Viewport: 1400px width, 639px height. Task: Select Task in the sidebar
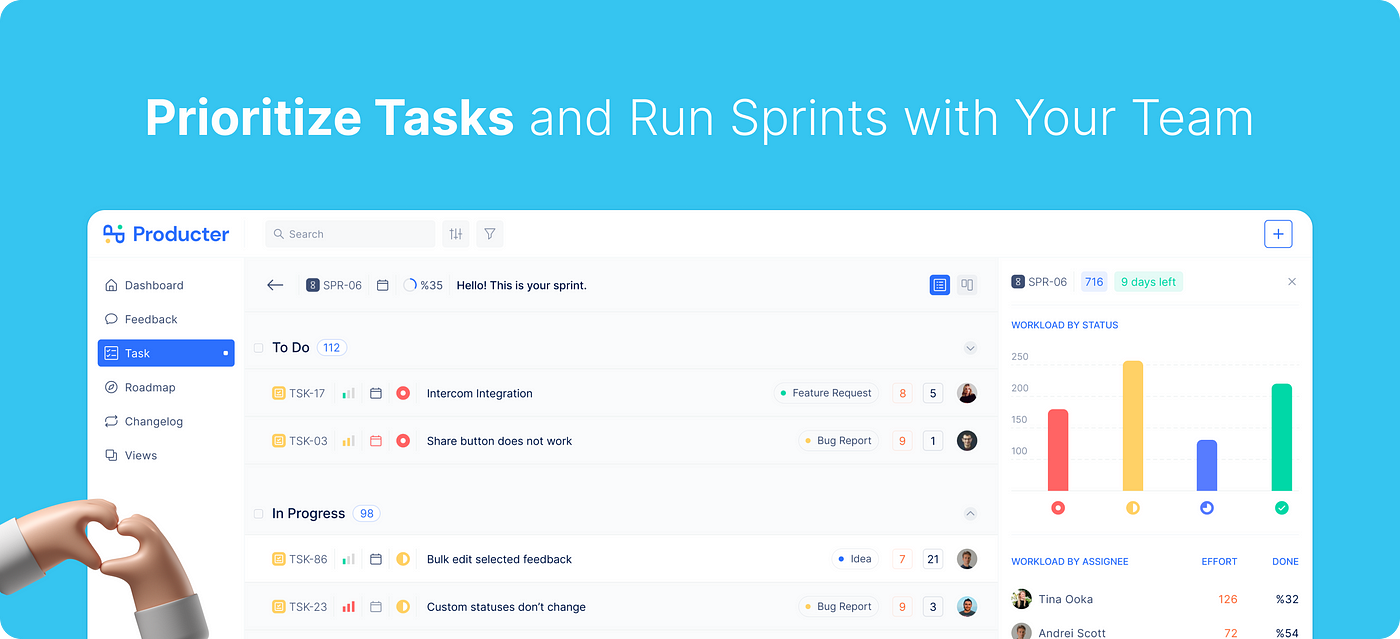pos(166,353)
